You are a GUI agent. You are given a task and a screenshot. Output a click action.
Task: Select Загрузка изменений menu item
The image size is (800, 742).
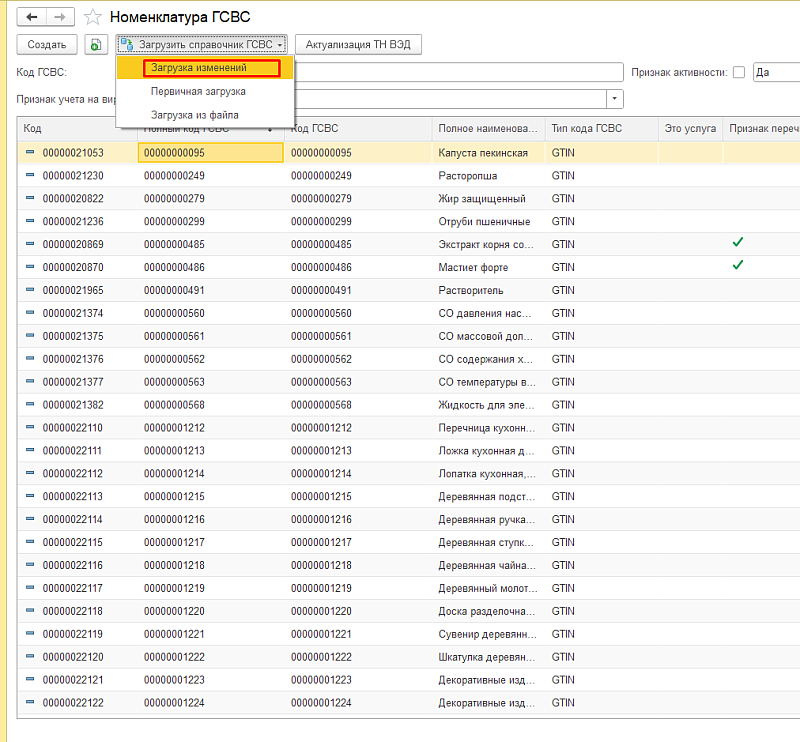pyautogui.click(x=211, y=68)
